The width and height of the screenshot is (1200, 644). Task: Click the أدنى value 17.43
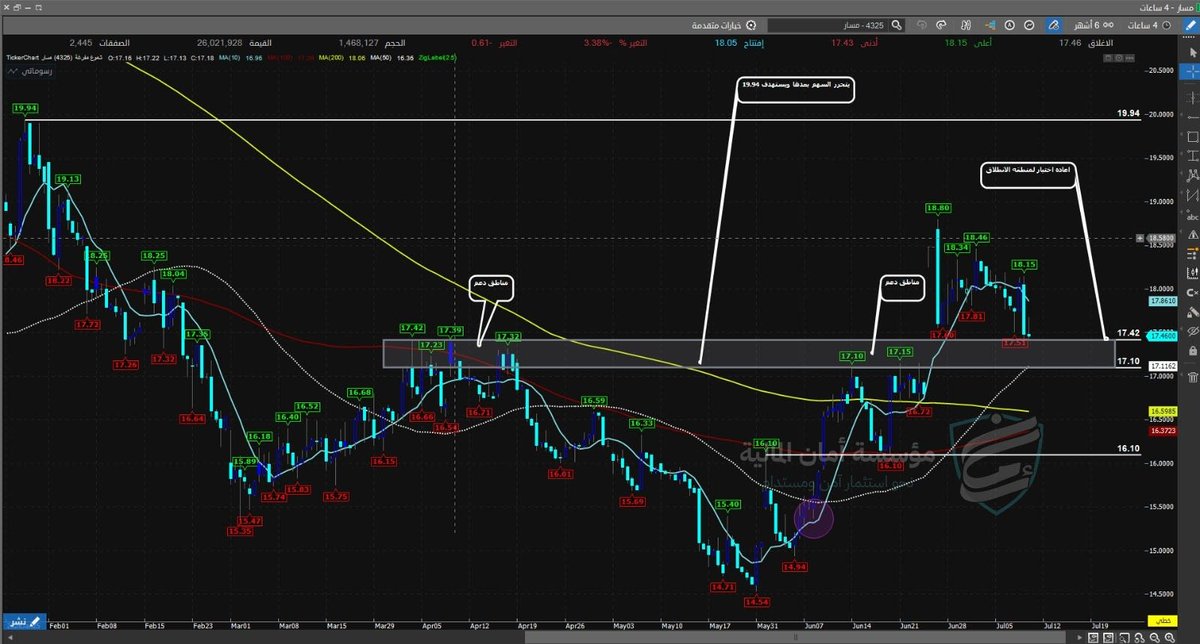842,43
